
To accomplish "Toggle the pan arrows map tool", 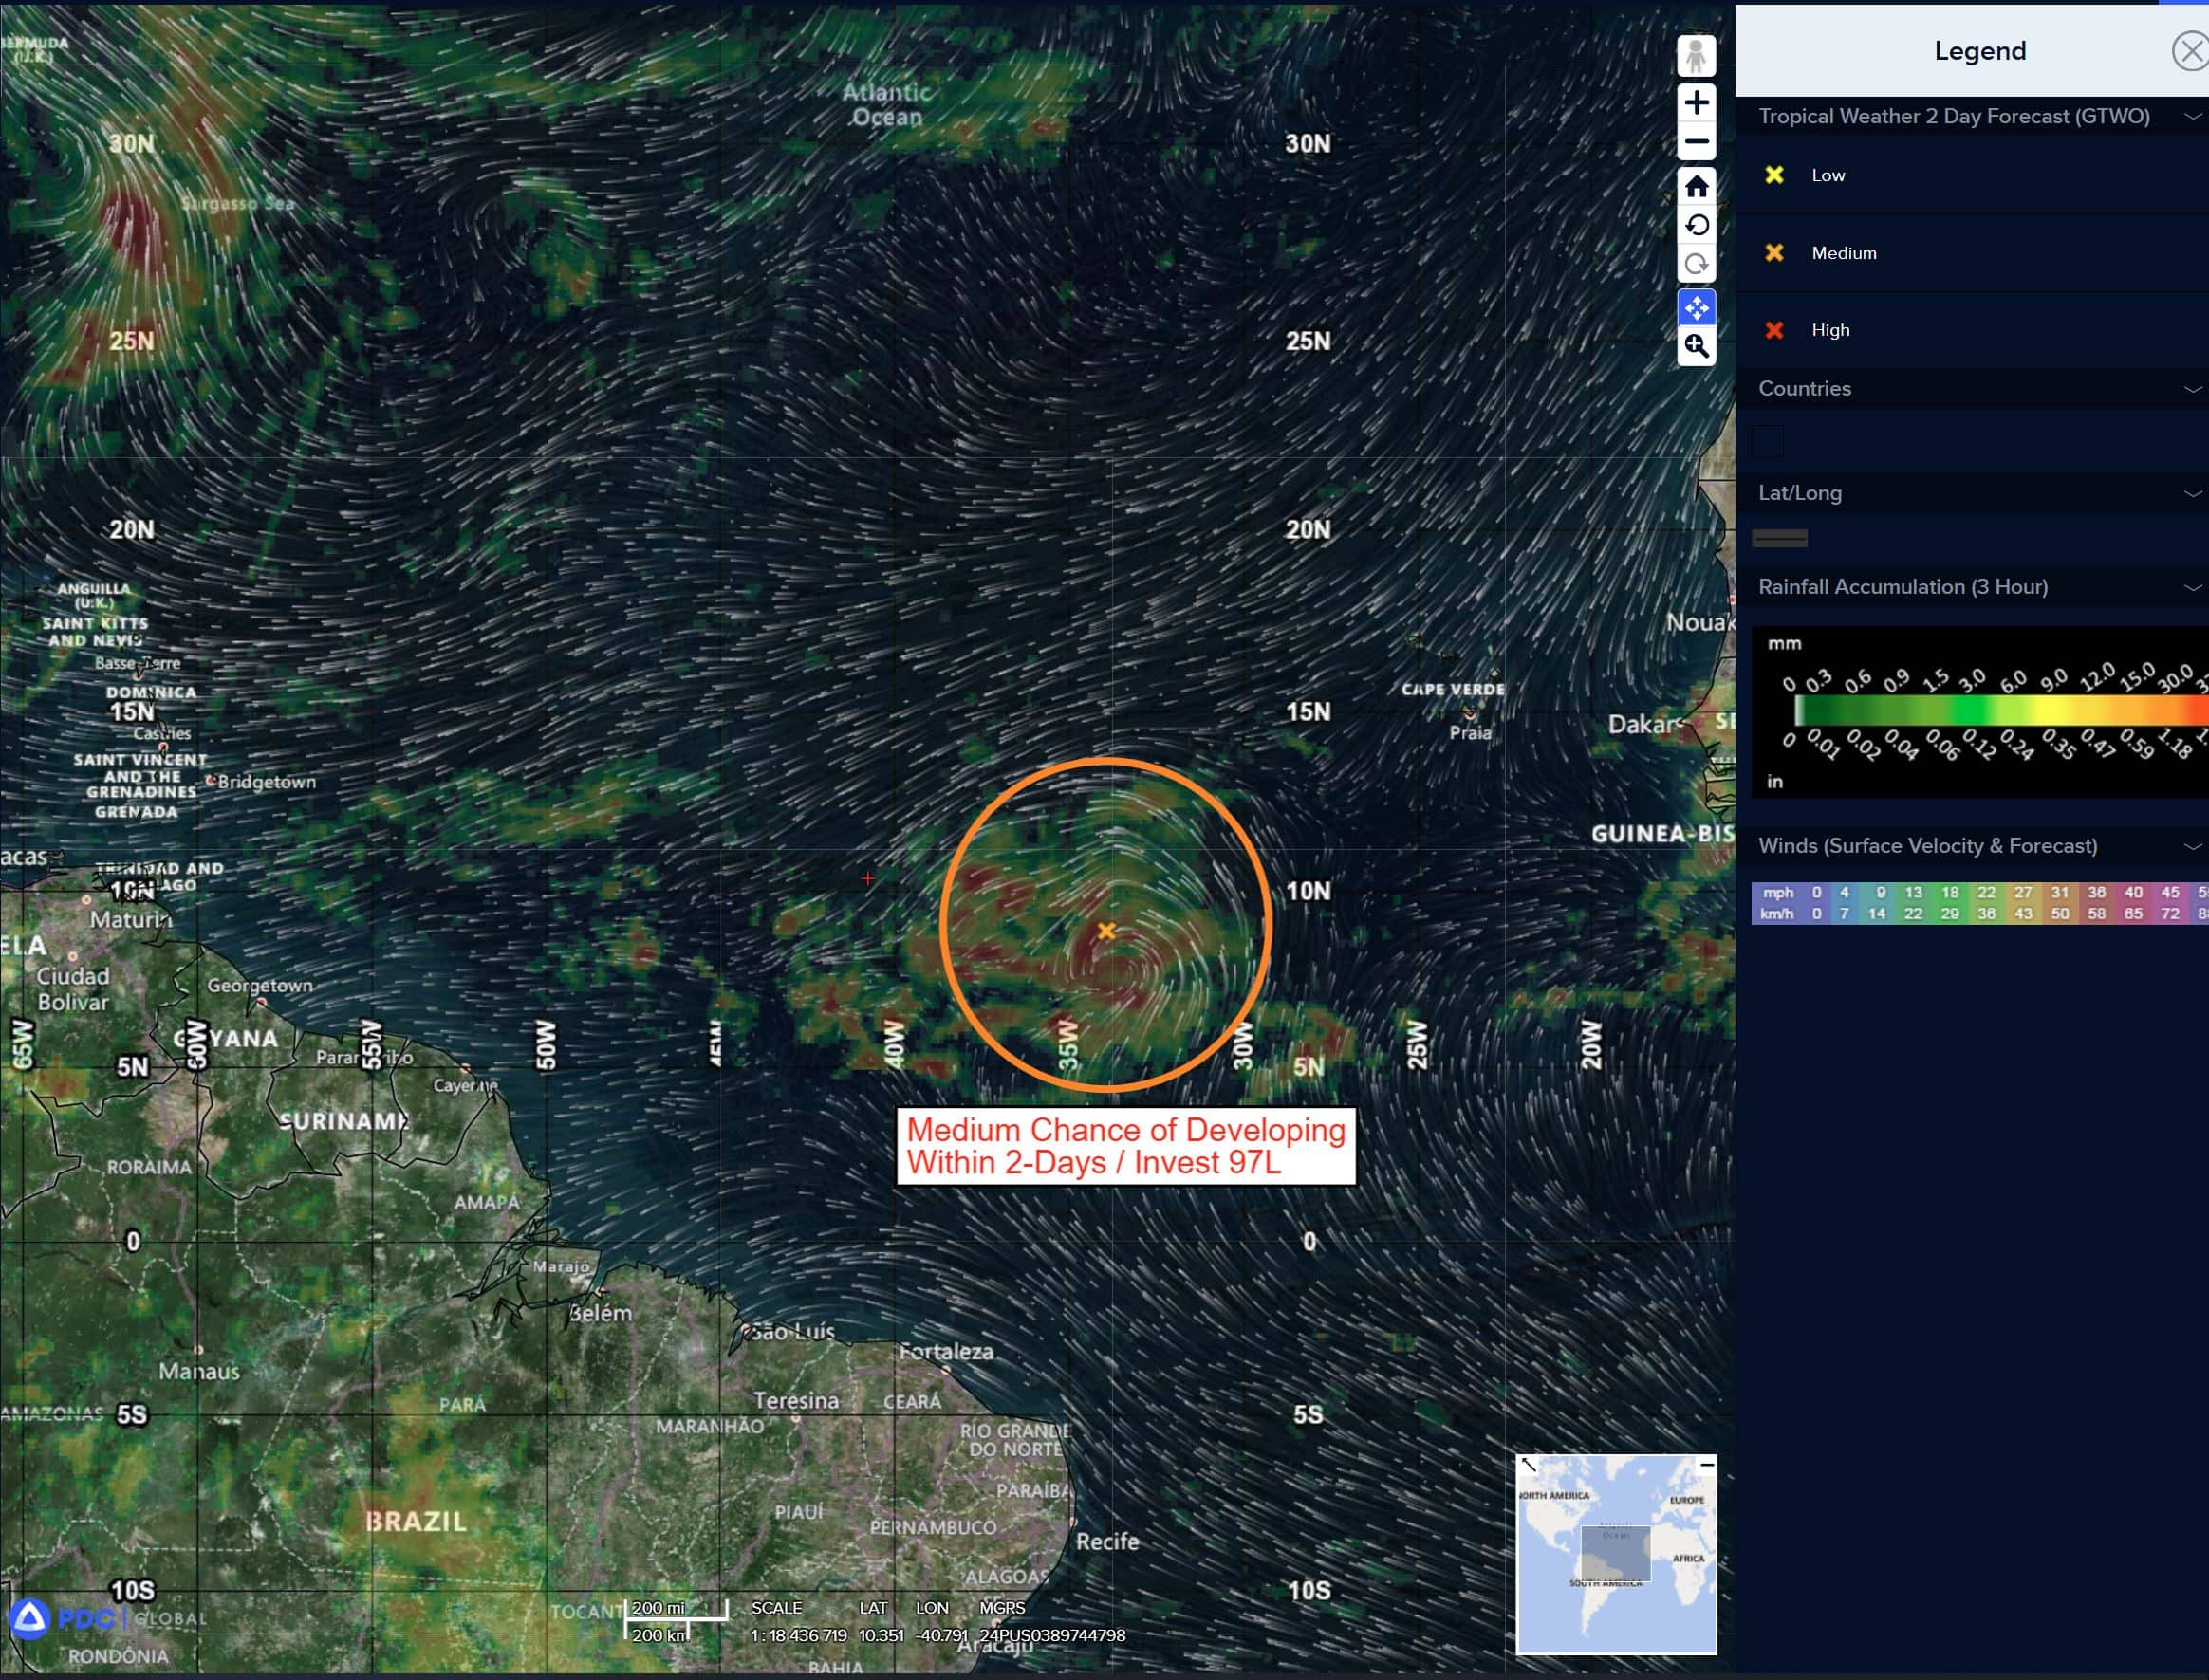I will 1696,308.
